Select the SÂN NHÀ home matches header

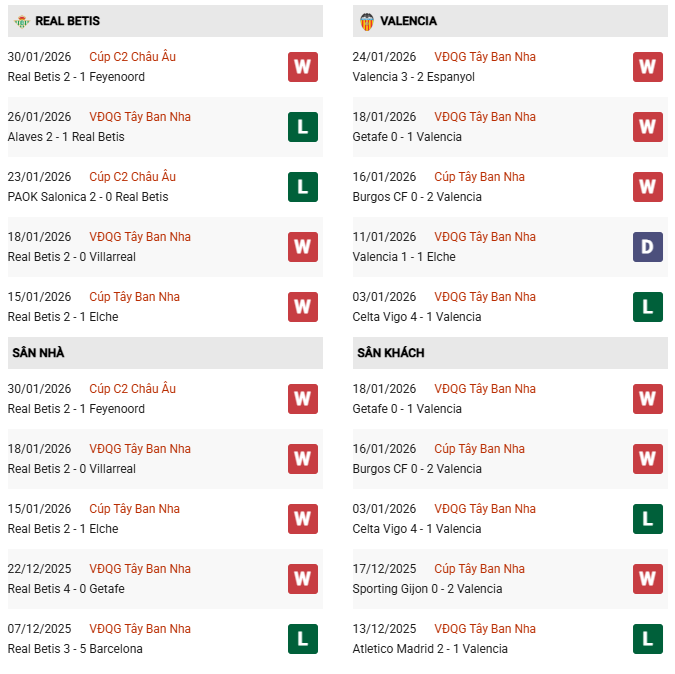click(38, 353)
